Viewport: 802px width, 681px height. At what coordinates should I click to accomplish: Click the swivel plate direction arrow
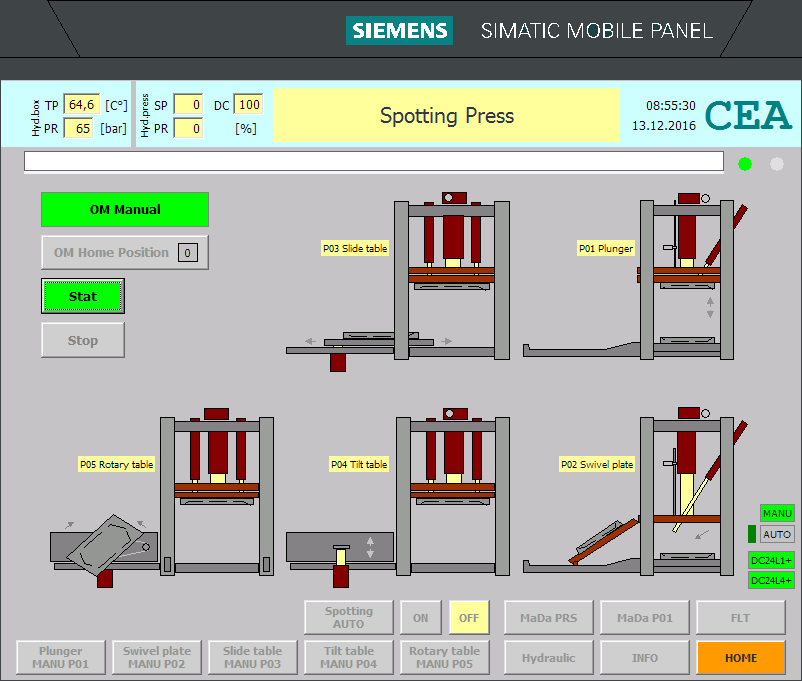click(702, 535)
